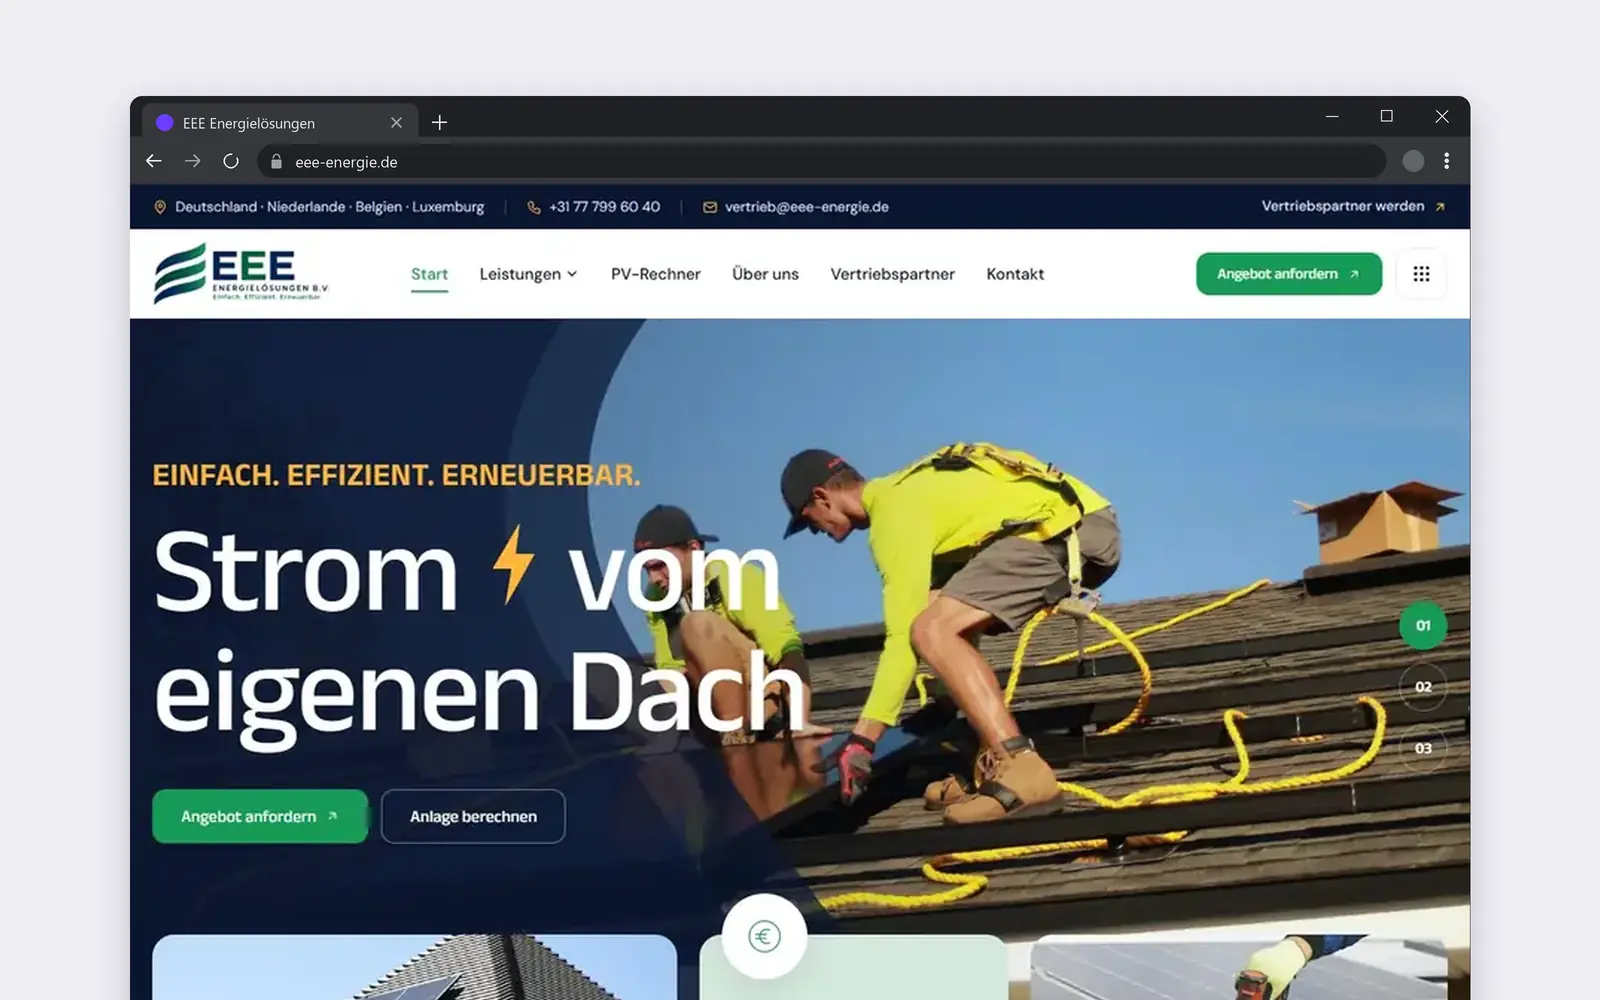Image resolution: width=1600 pixels, height=1000 pixels.
Task: Click the browser forward arrow
Action: (x=193, y=161)
